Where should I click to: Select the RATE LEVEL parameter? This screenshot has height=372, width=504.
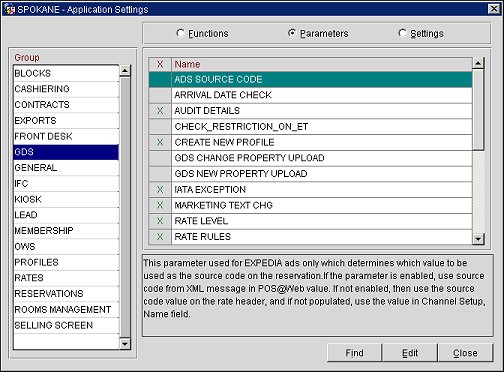click(322, 221)
